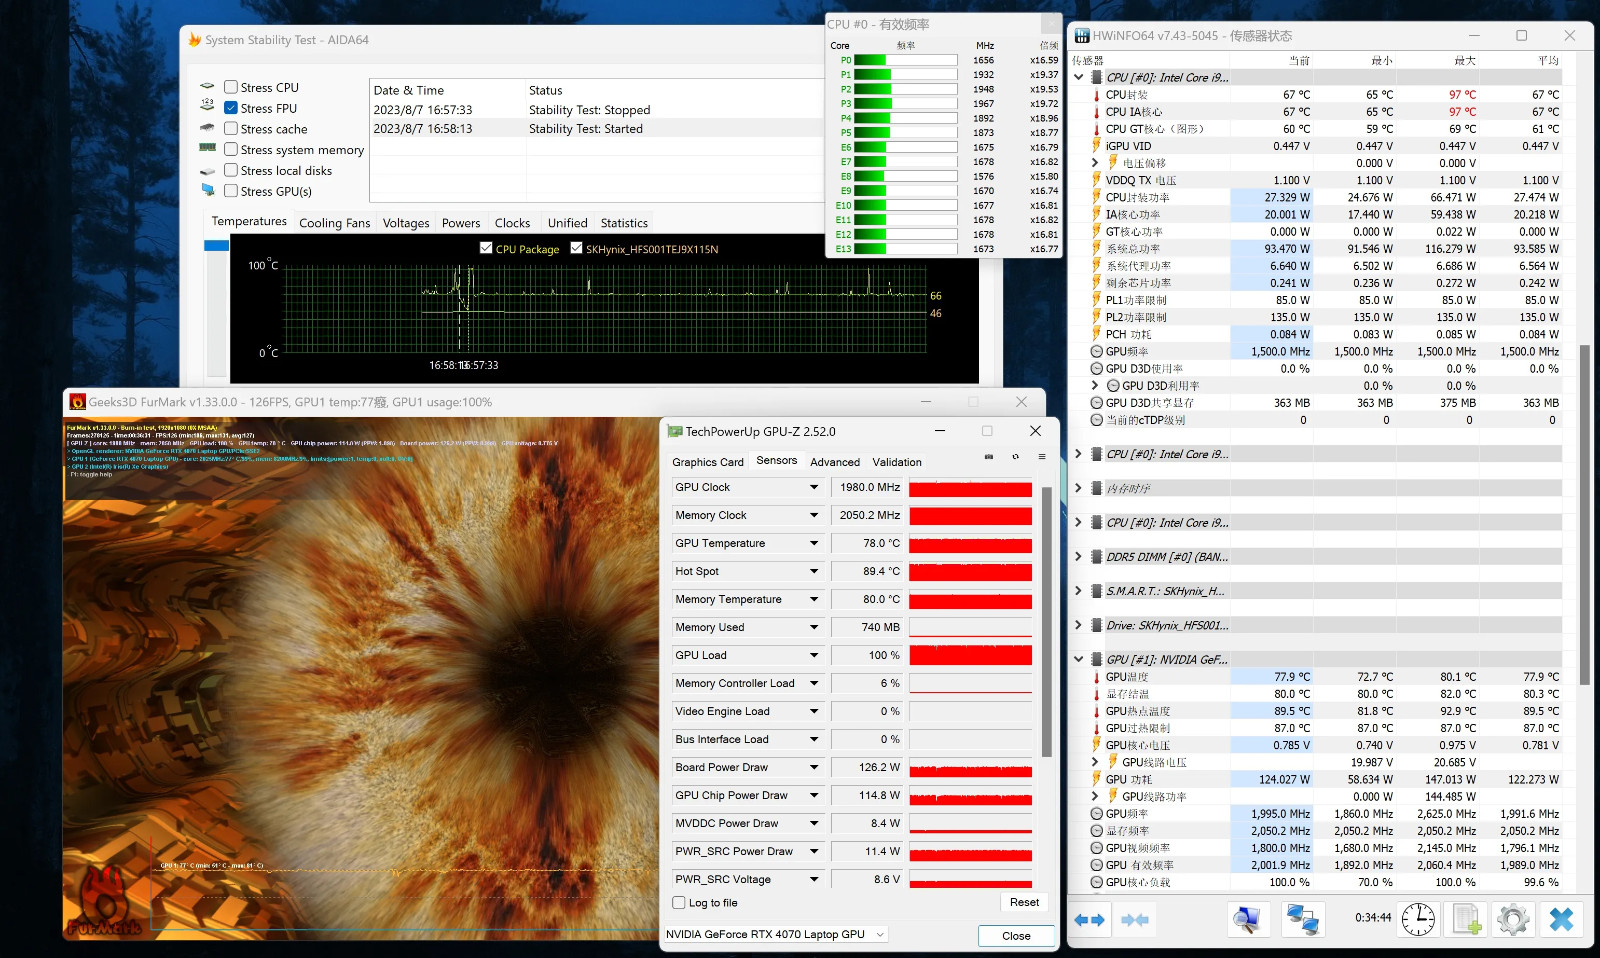Click GPU-Z sensors vertical scrollbar
The height and width of the screenshot is (958, 1600).
coord(1047,620)
